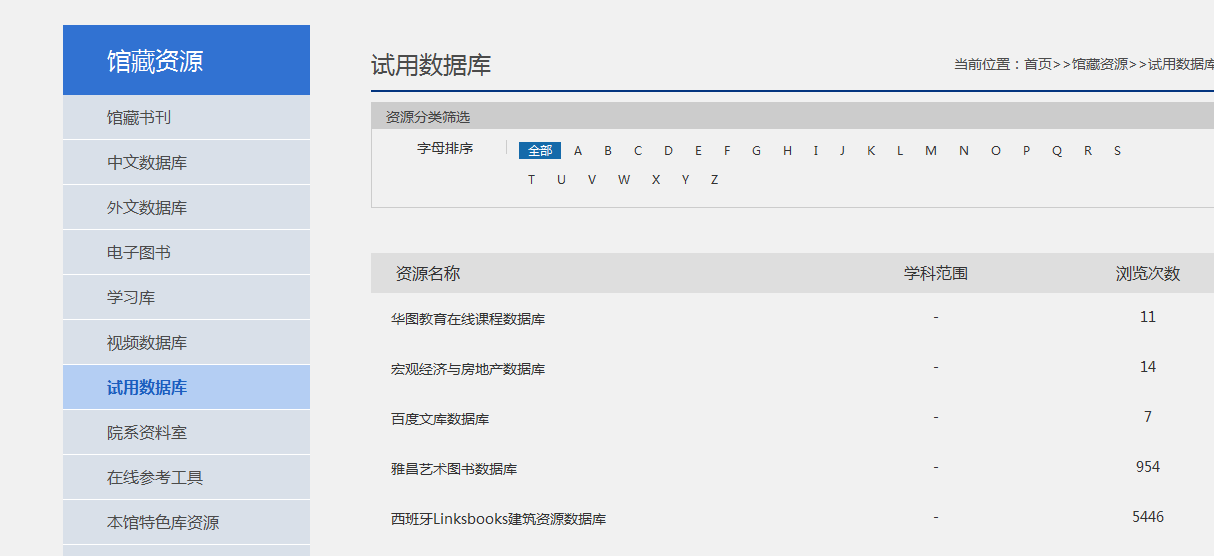Filter resources by letter A

(x=578, y=151)
